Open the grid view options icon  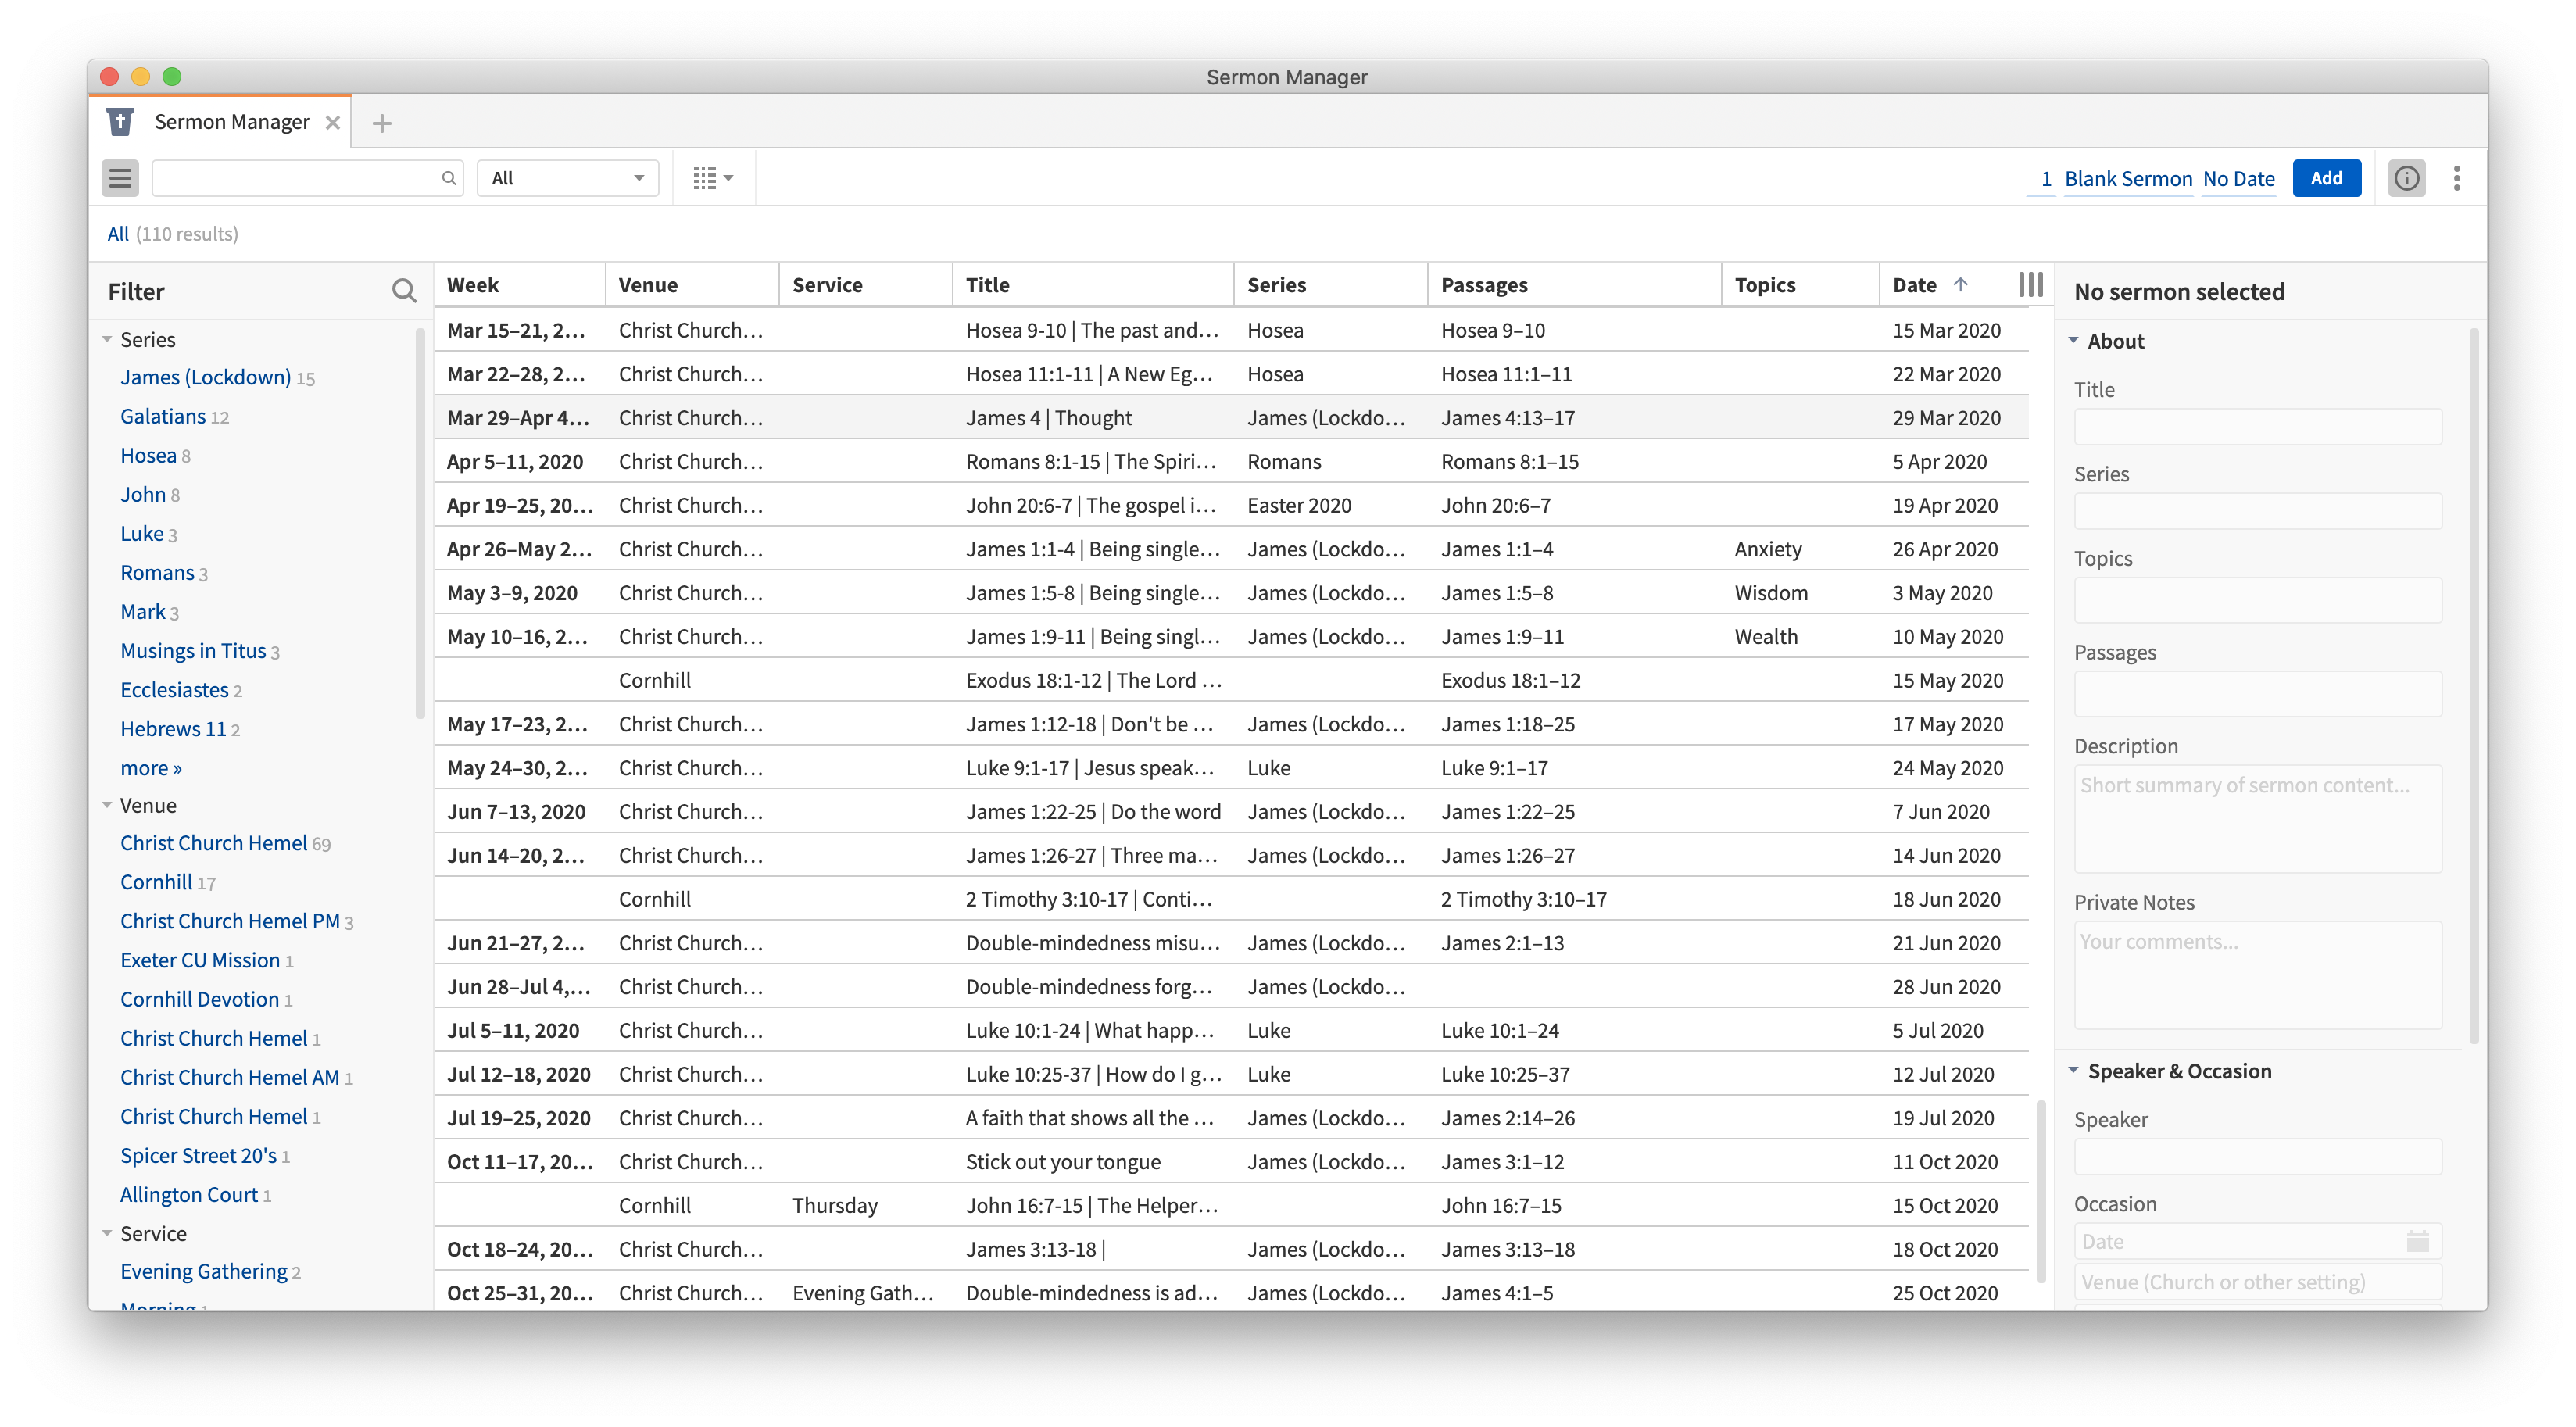pos(712,178)
